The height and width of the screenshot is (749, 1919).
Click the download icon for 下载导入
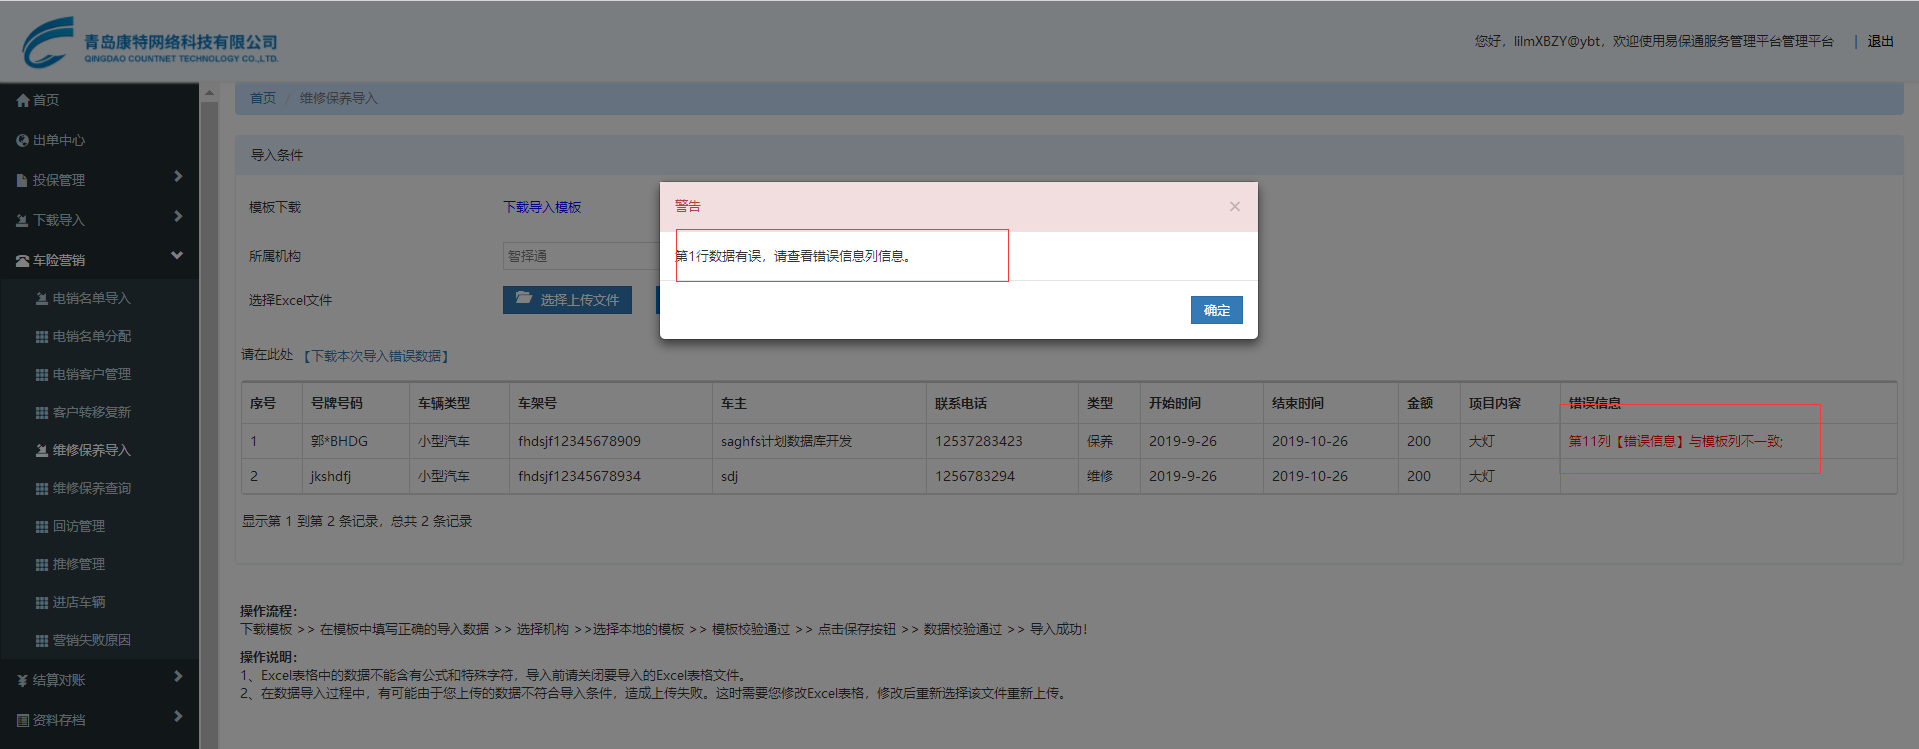click(22, 220)
